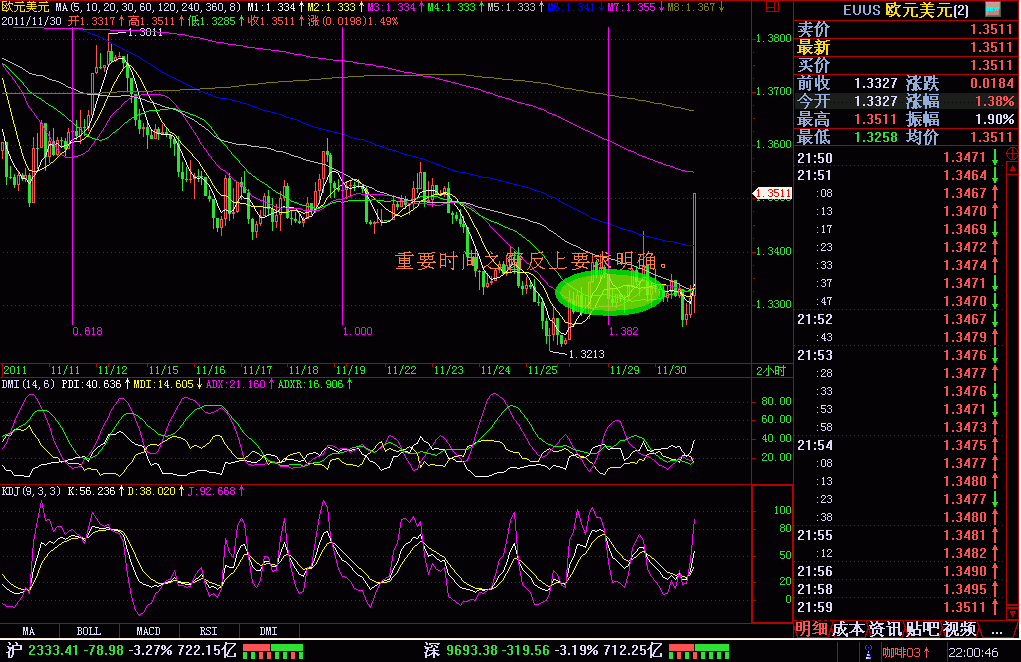This screenshot has height=662, width=1021.
Task: Click the M1:1.334 moving average readout
Action: pyautogui.click(x=272, y=7)
